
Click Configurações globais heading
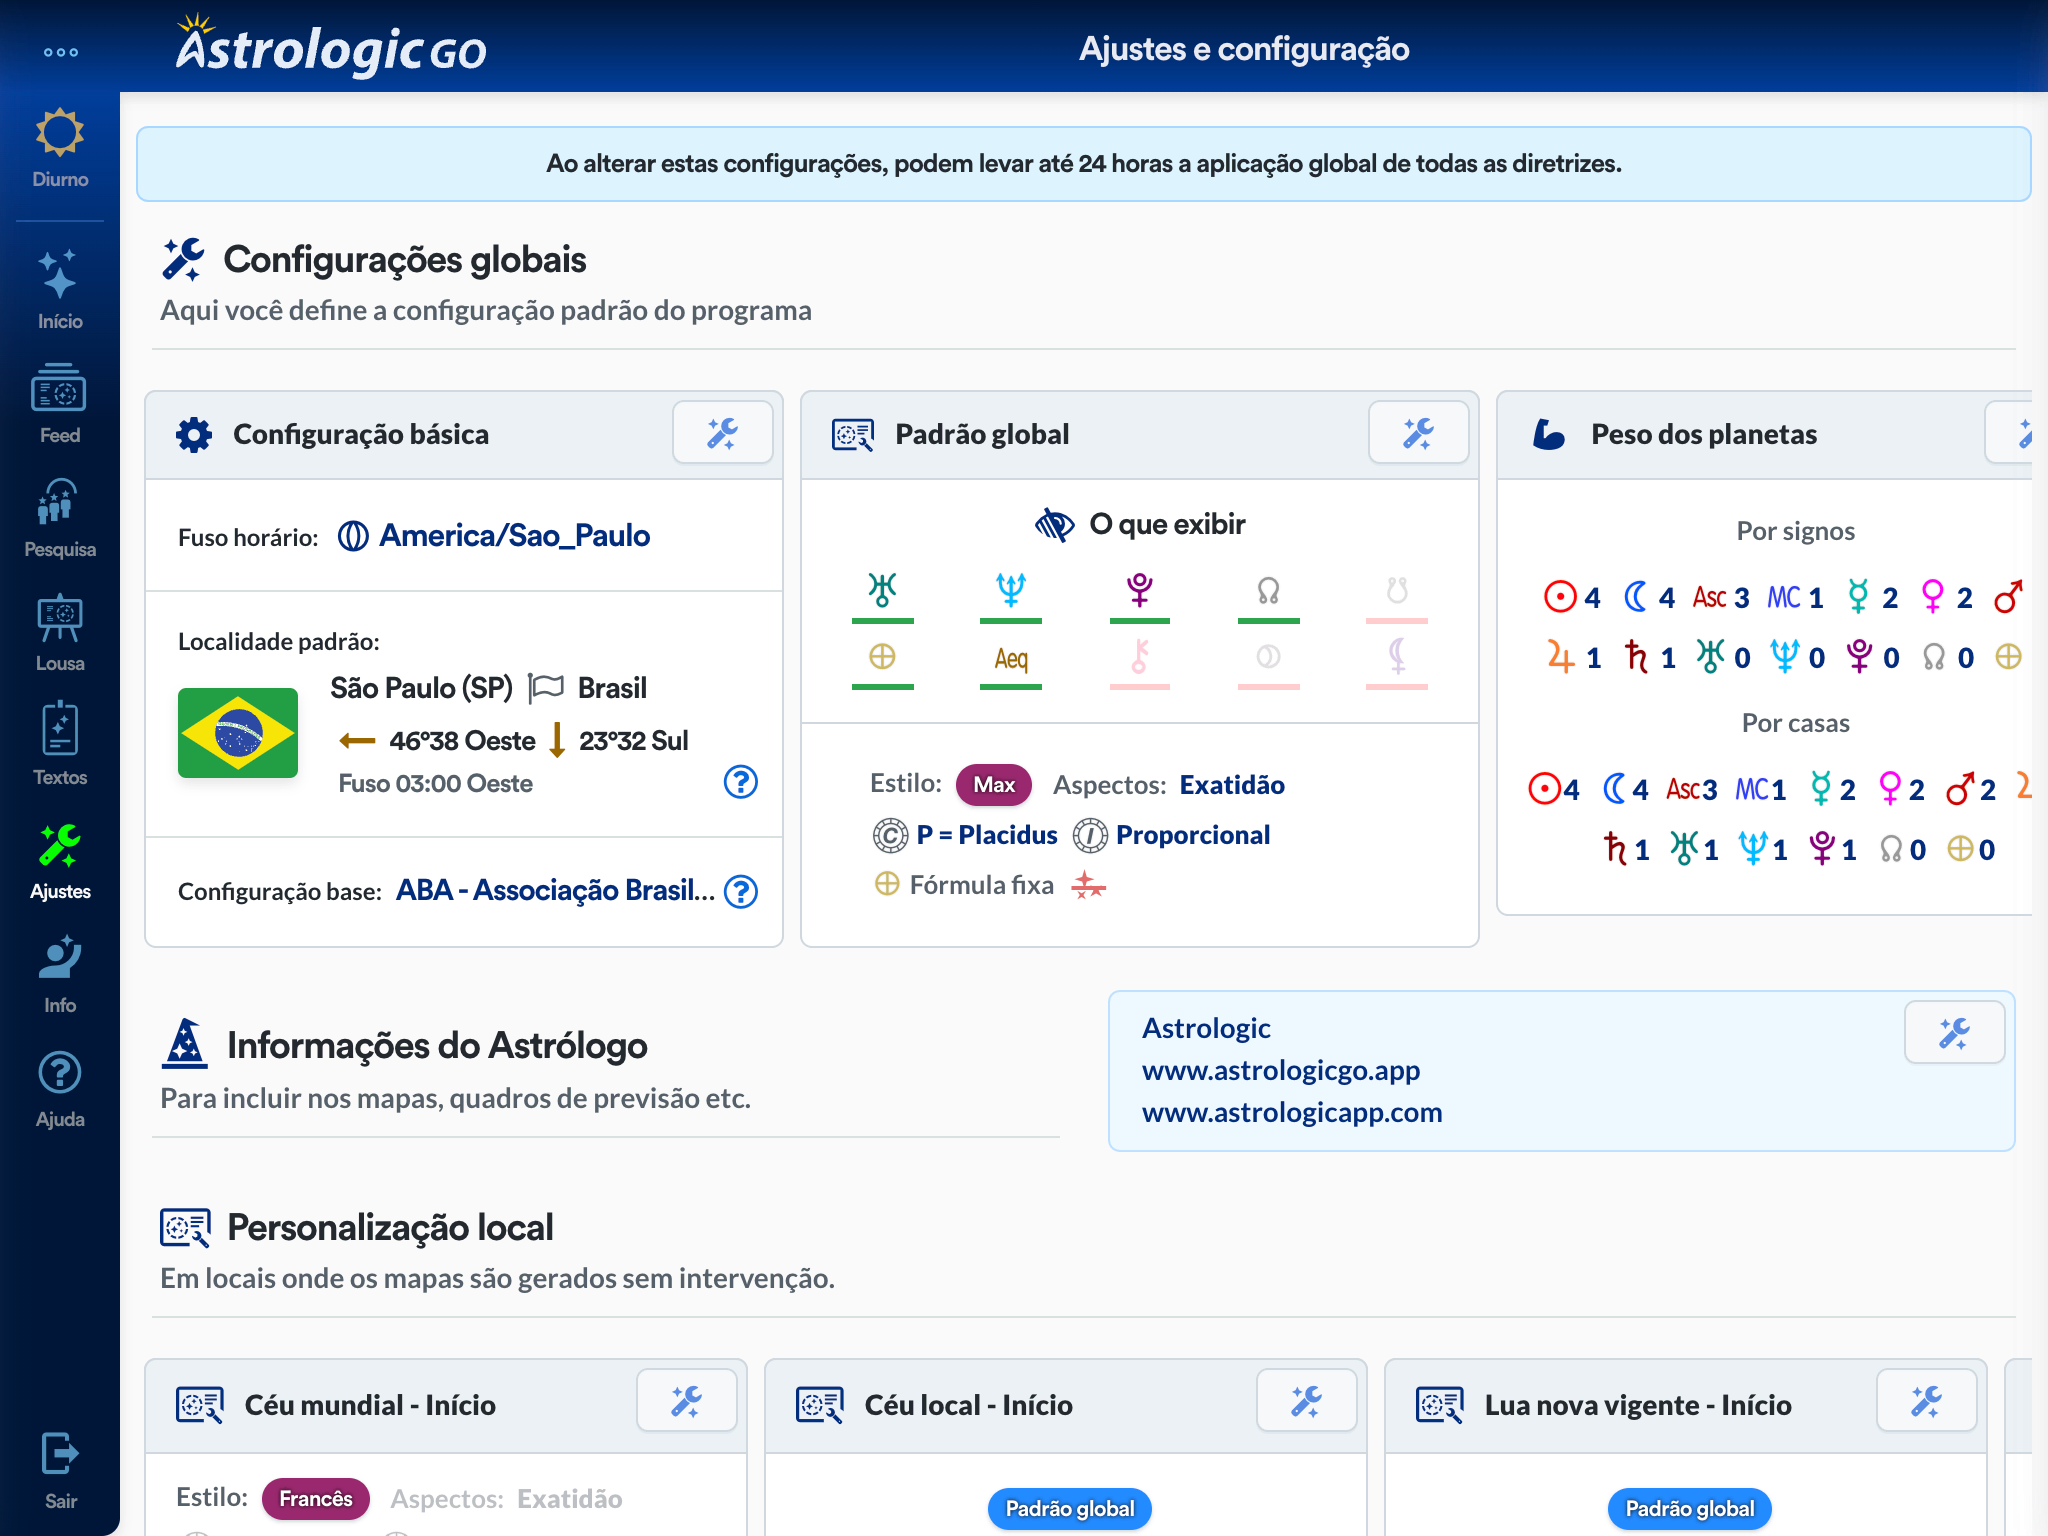(405, 259)
